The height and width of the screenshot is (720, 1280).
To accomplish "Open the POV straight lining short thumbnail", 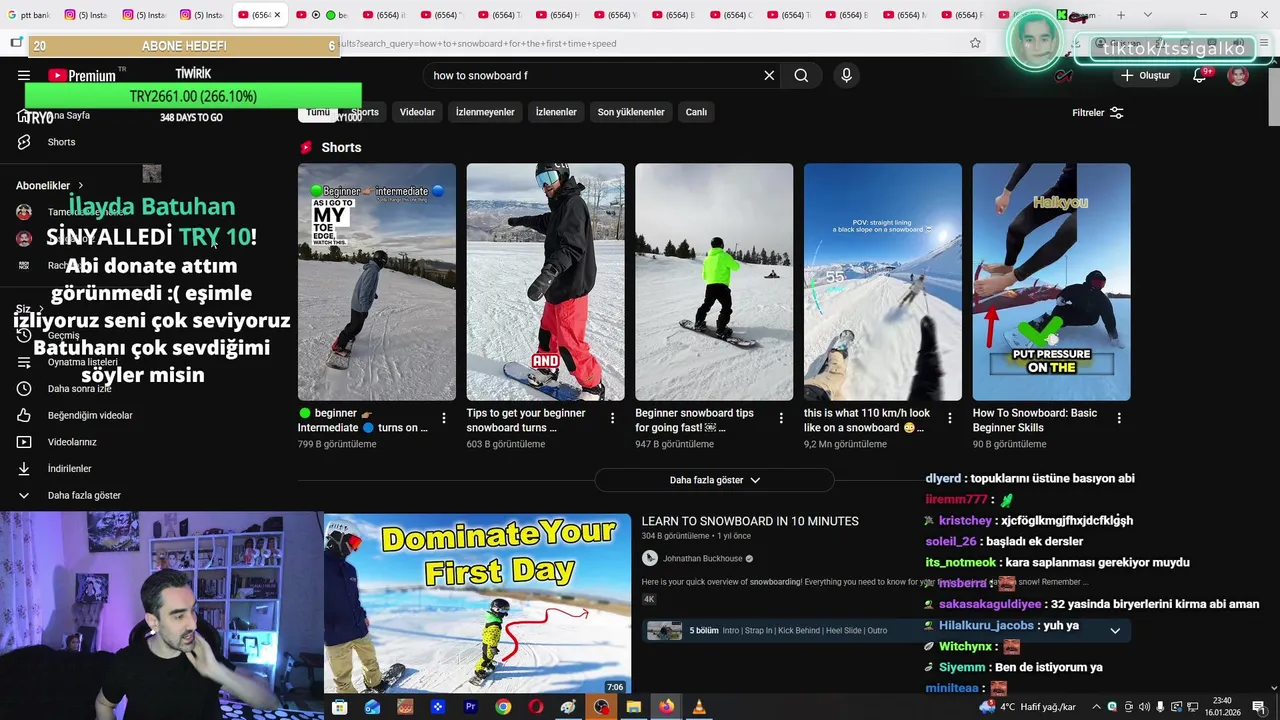I will pyautogui.click(x=883, y=282).
